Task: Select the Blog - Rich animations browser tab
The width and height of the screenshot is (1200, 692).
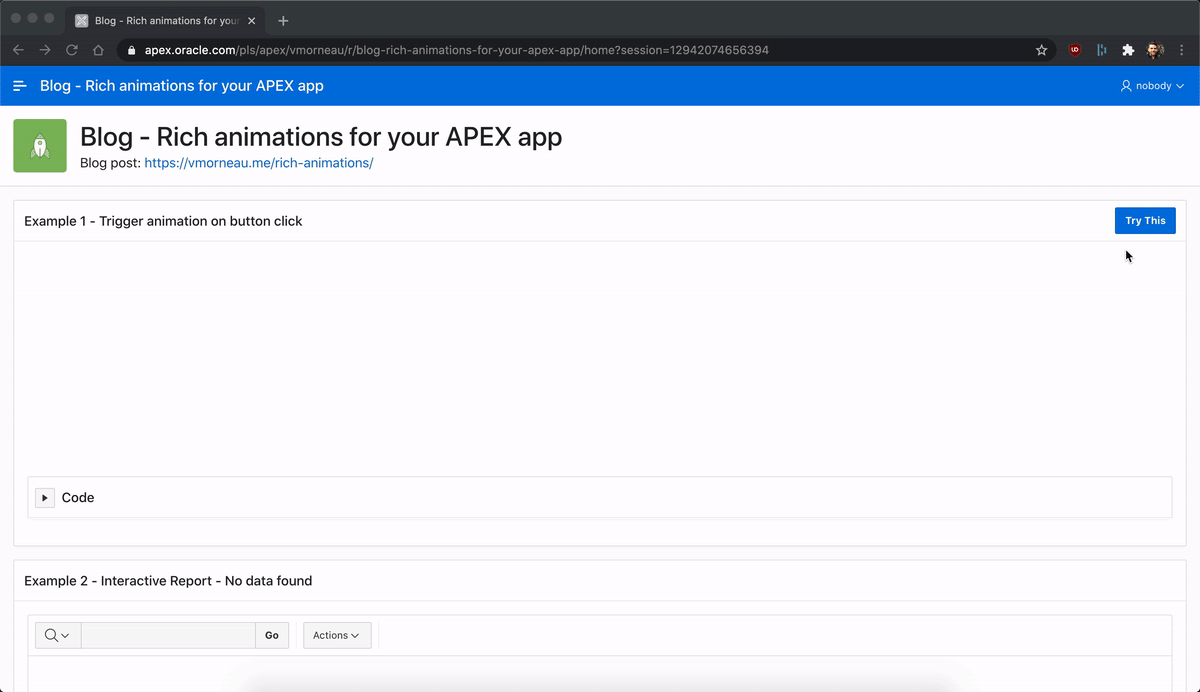Action: pyautogui.click(x=166, y=20)
